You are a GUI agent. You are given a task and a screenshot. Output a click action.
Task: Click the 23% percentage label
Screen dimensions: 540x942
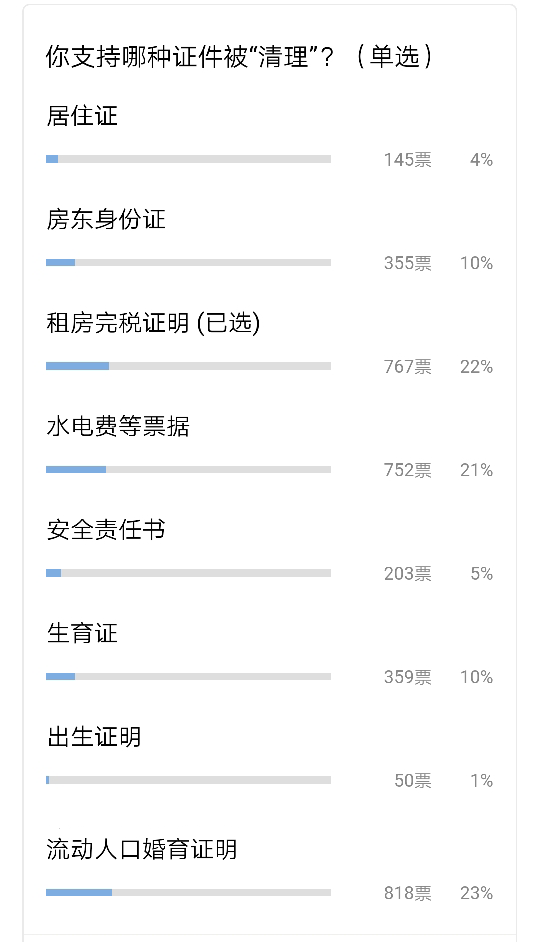(x=476, y=893)
